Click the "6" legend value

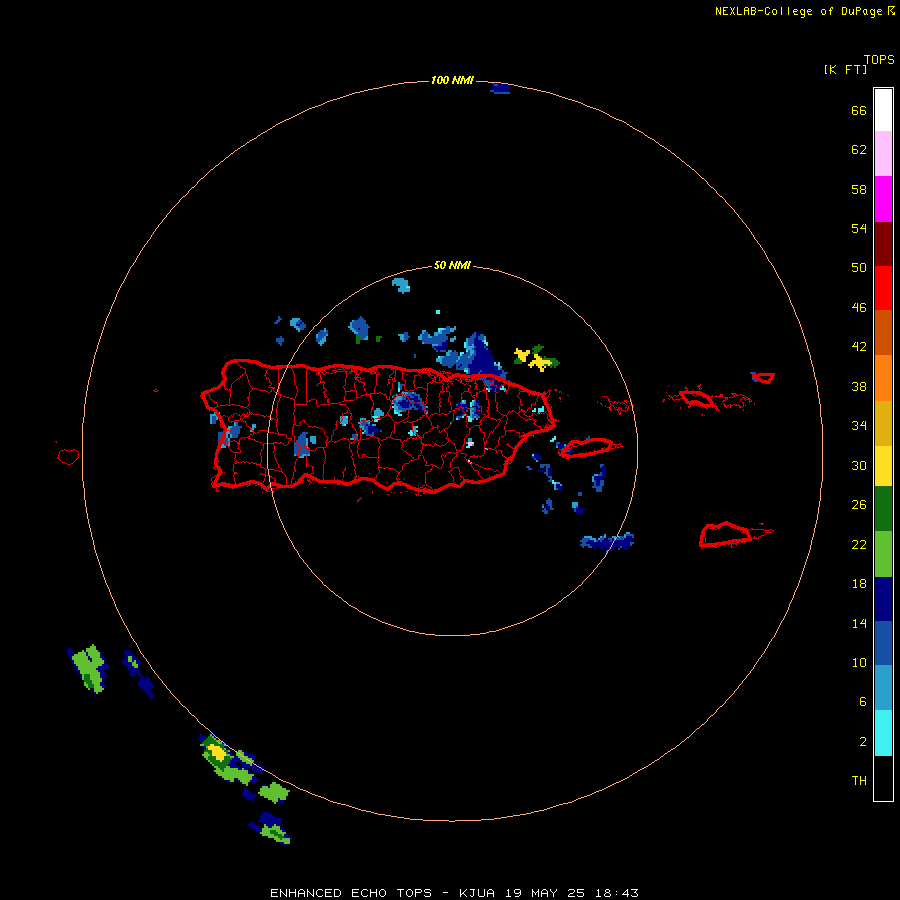[x=863, y=702]
